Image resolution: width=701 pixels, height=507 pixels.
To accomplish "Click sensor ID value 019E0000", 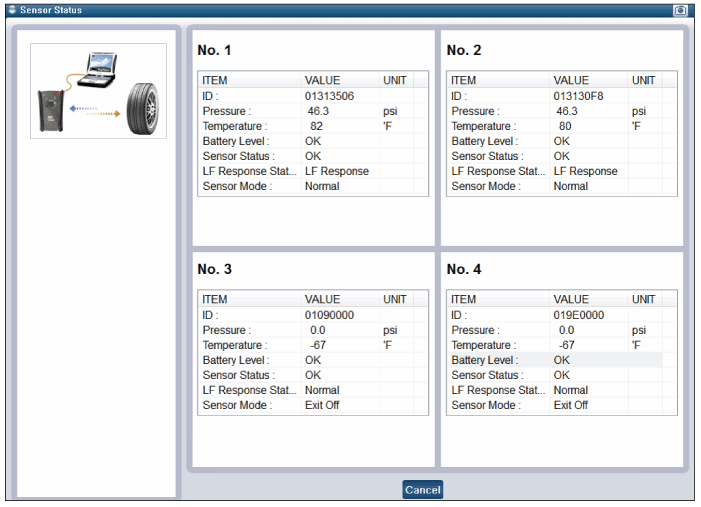I will [x=577, y=315].
